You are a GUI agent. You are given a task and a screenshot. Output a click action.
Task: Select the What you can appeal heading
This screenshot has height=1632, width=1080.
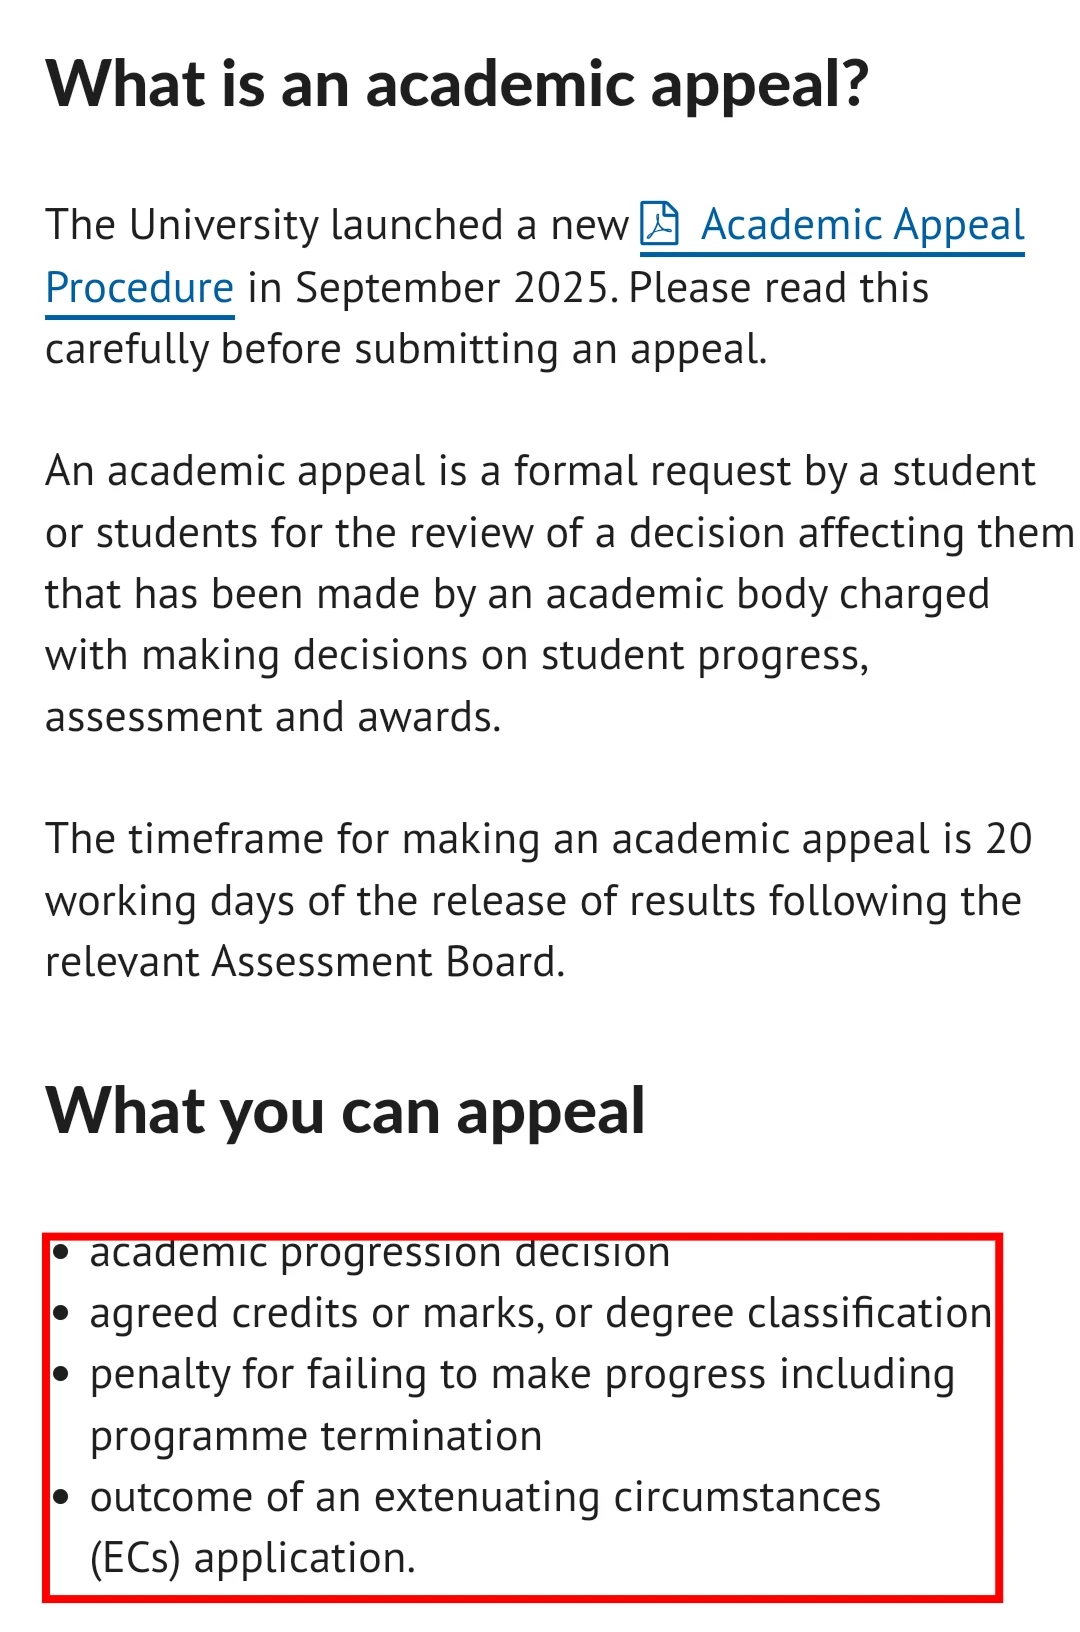[x=345, y=1111]
